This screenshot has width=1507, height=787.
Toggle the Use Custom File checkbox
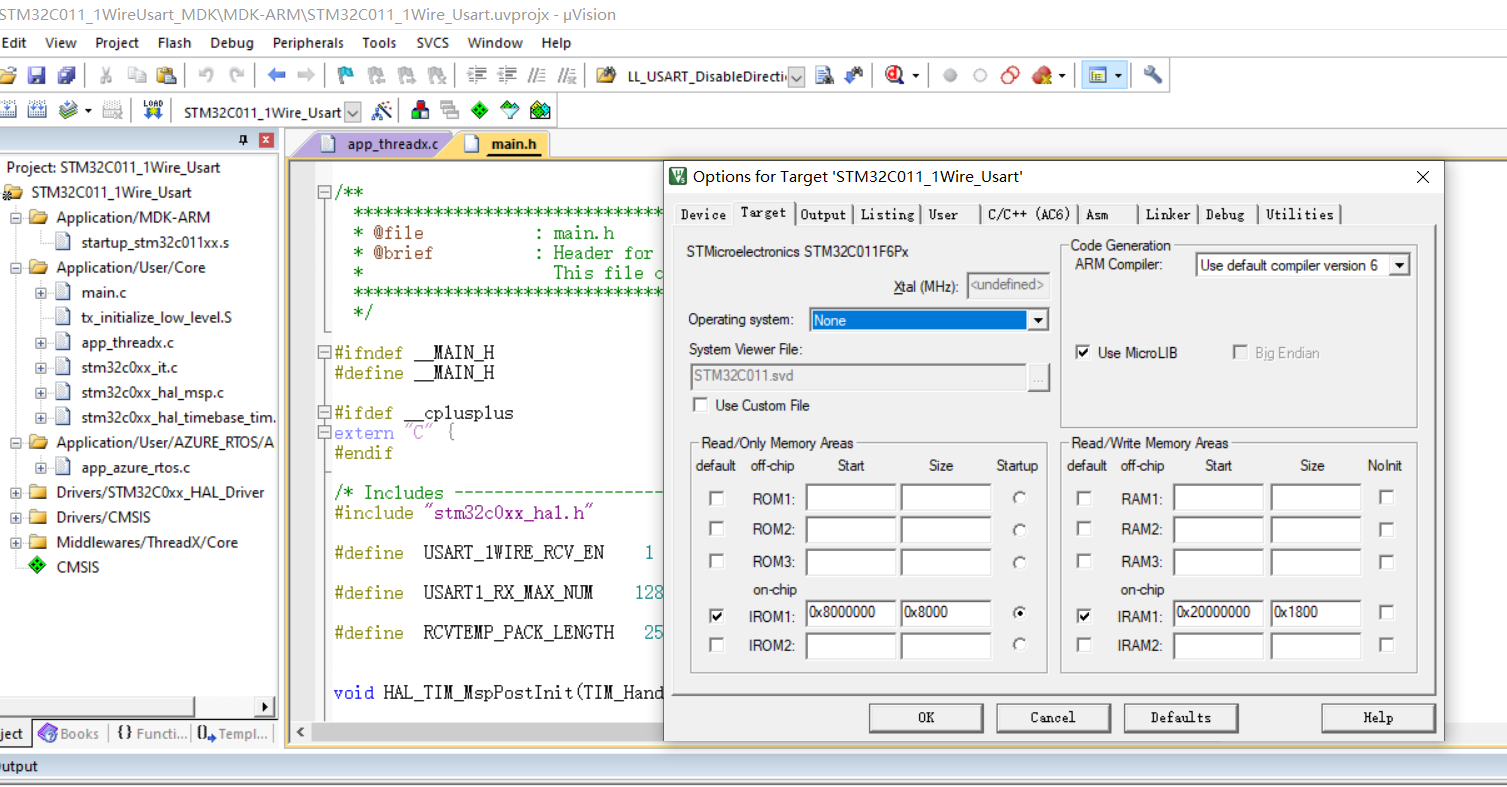click(x=700, y=405)
